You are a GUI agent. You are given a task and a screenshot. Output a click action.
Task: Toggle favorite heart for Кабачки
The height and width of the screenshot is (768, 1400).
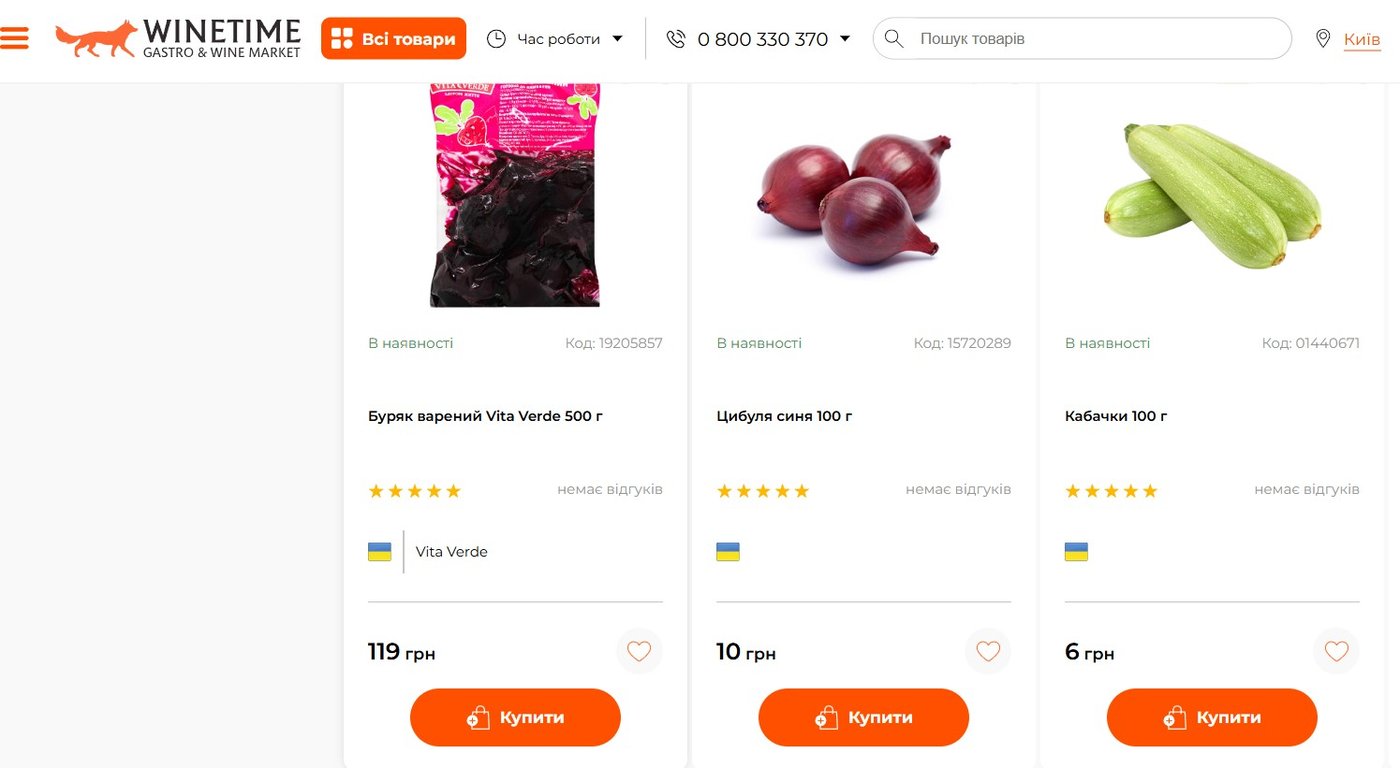(1336, 652)
